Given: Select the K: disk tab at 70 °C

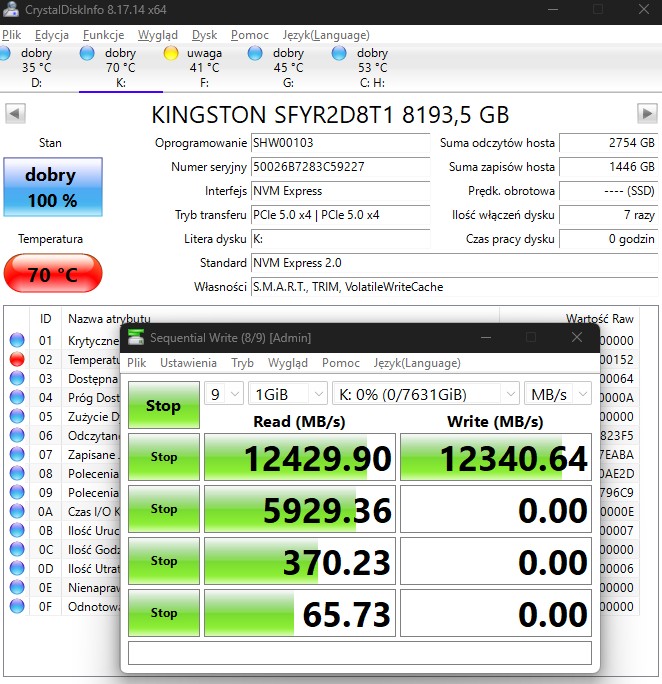Looking at the screenshot, I should (x=120, y=67).
